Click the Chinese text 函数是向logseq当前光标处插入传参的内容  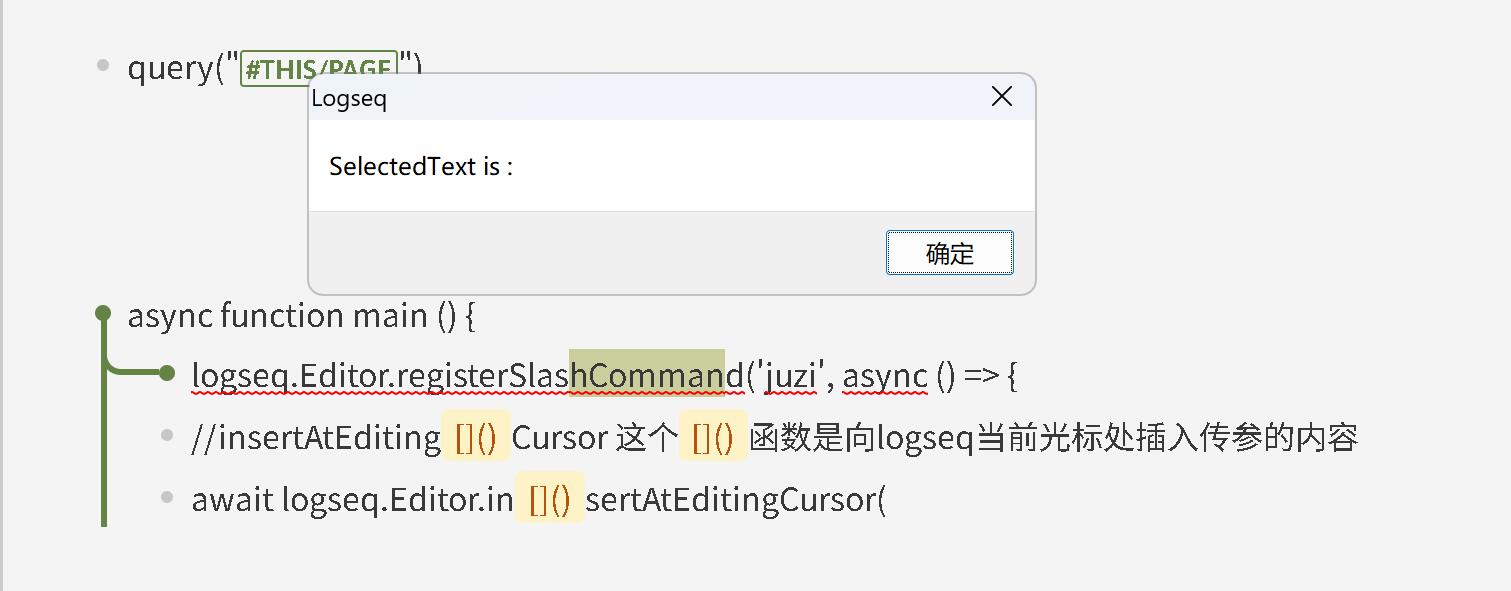1054,438
